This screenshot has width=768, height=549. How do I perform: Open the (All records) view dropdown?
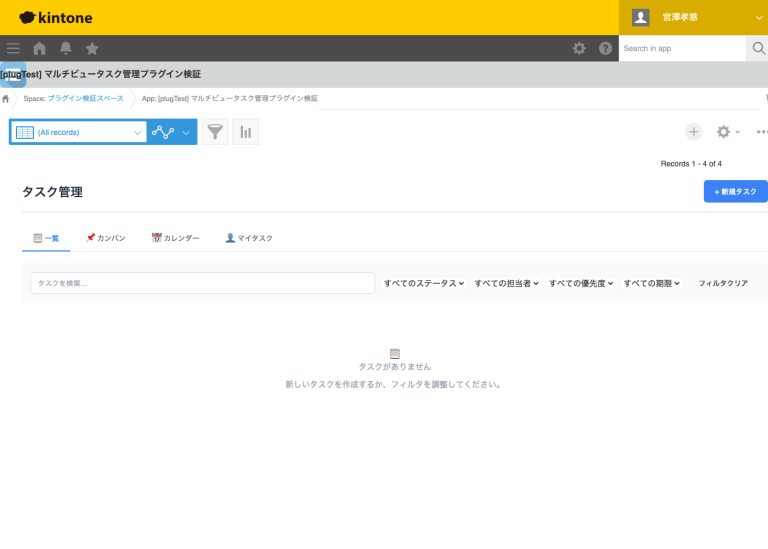coord(78,132)
